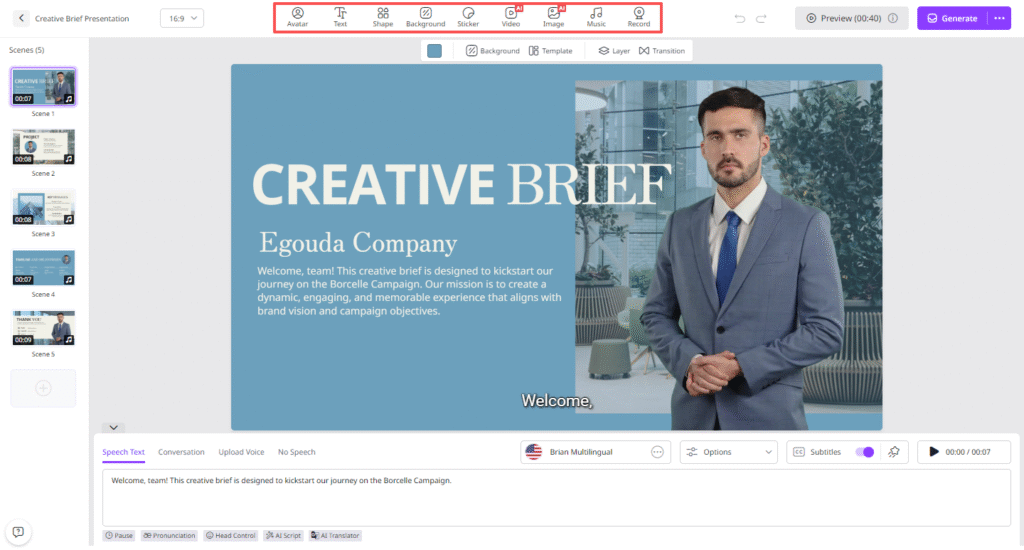Open the help icon at bottom left
1024x550 pixels.
tap(18, 532)
